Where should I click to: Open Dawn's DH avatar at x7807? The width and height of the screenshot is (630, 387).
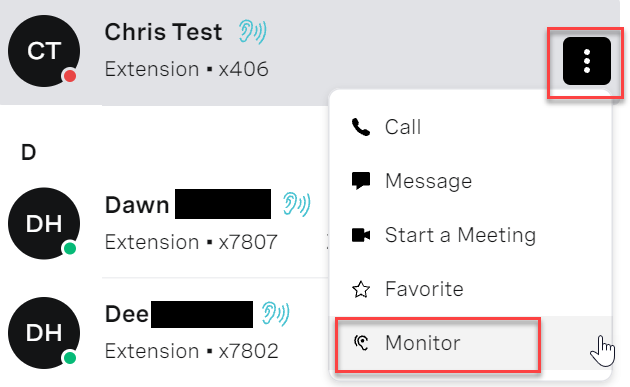point(44,223)
